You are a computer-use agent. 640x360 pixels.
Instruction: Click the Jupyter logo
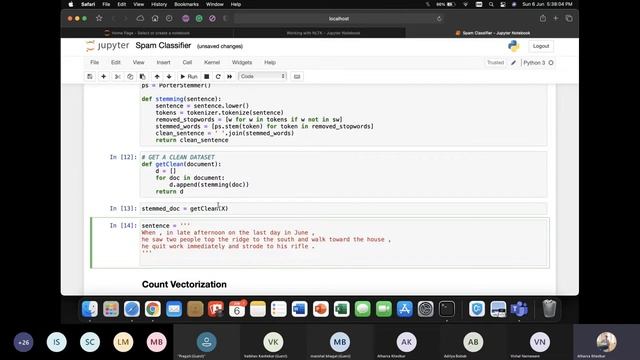coord(108,46)
